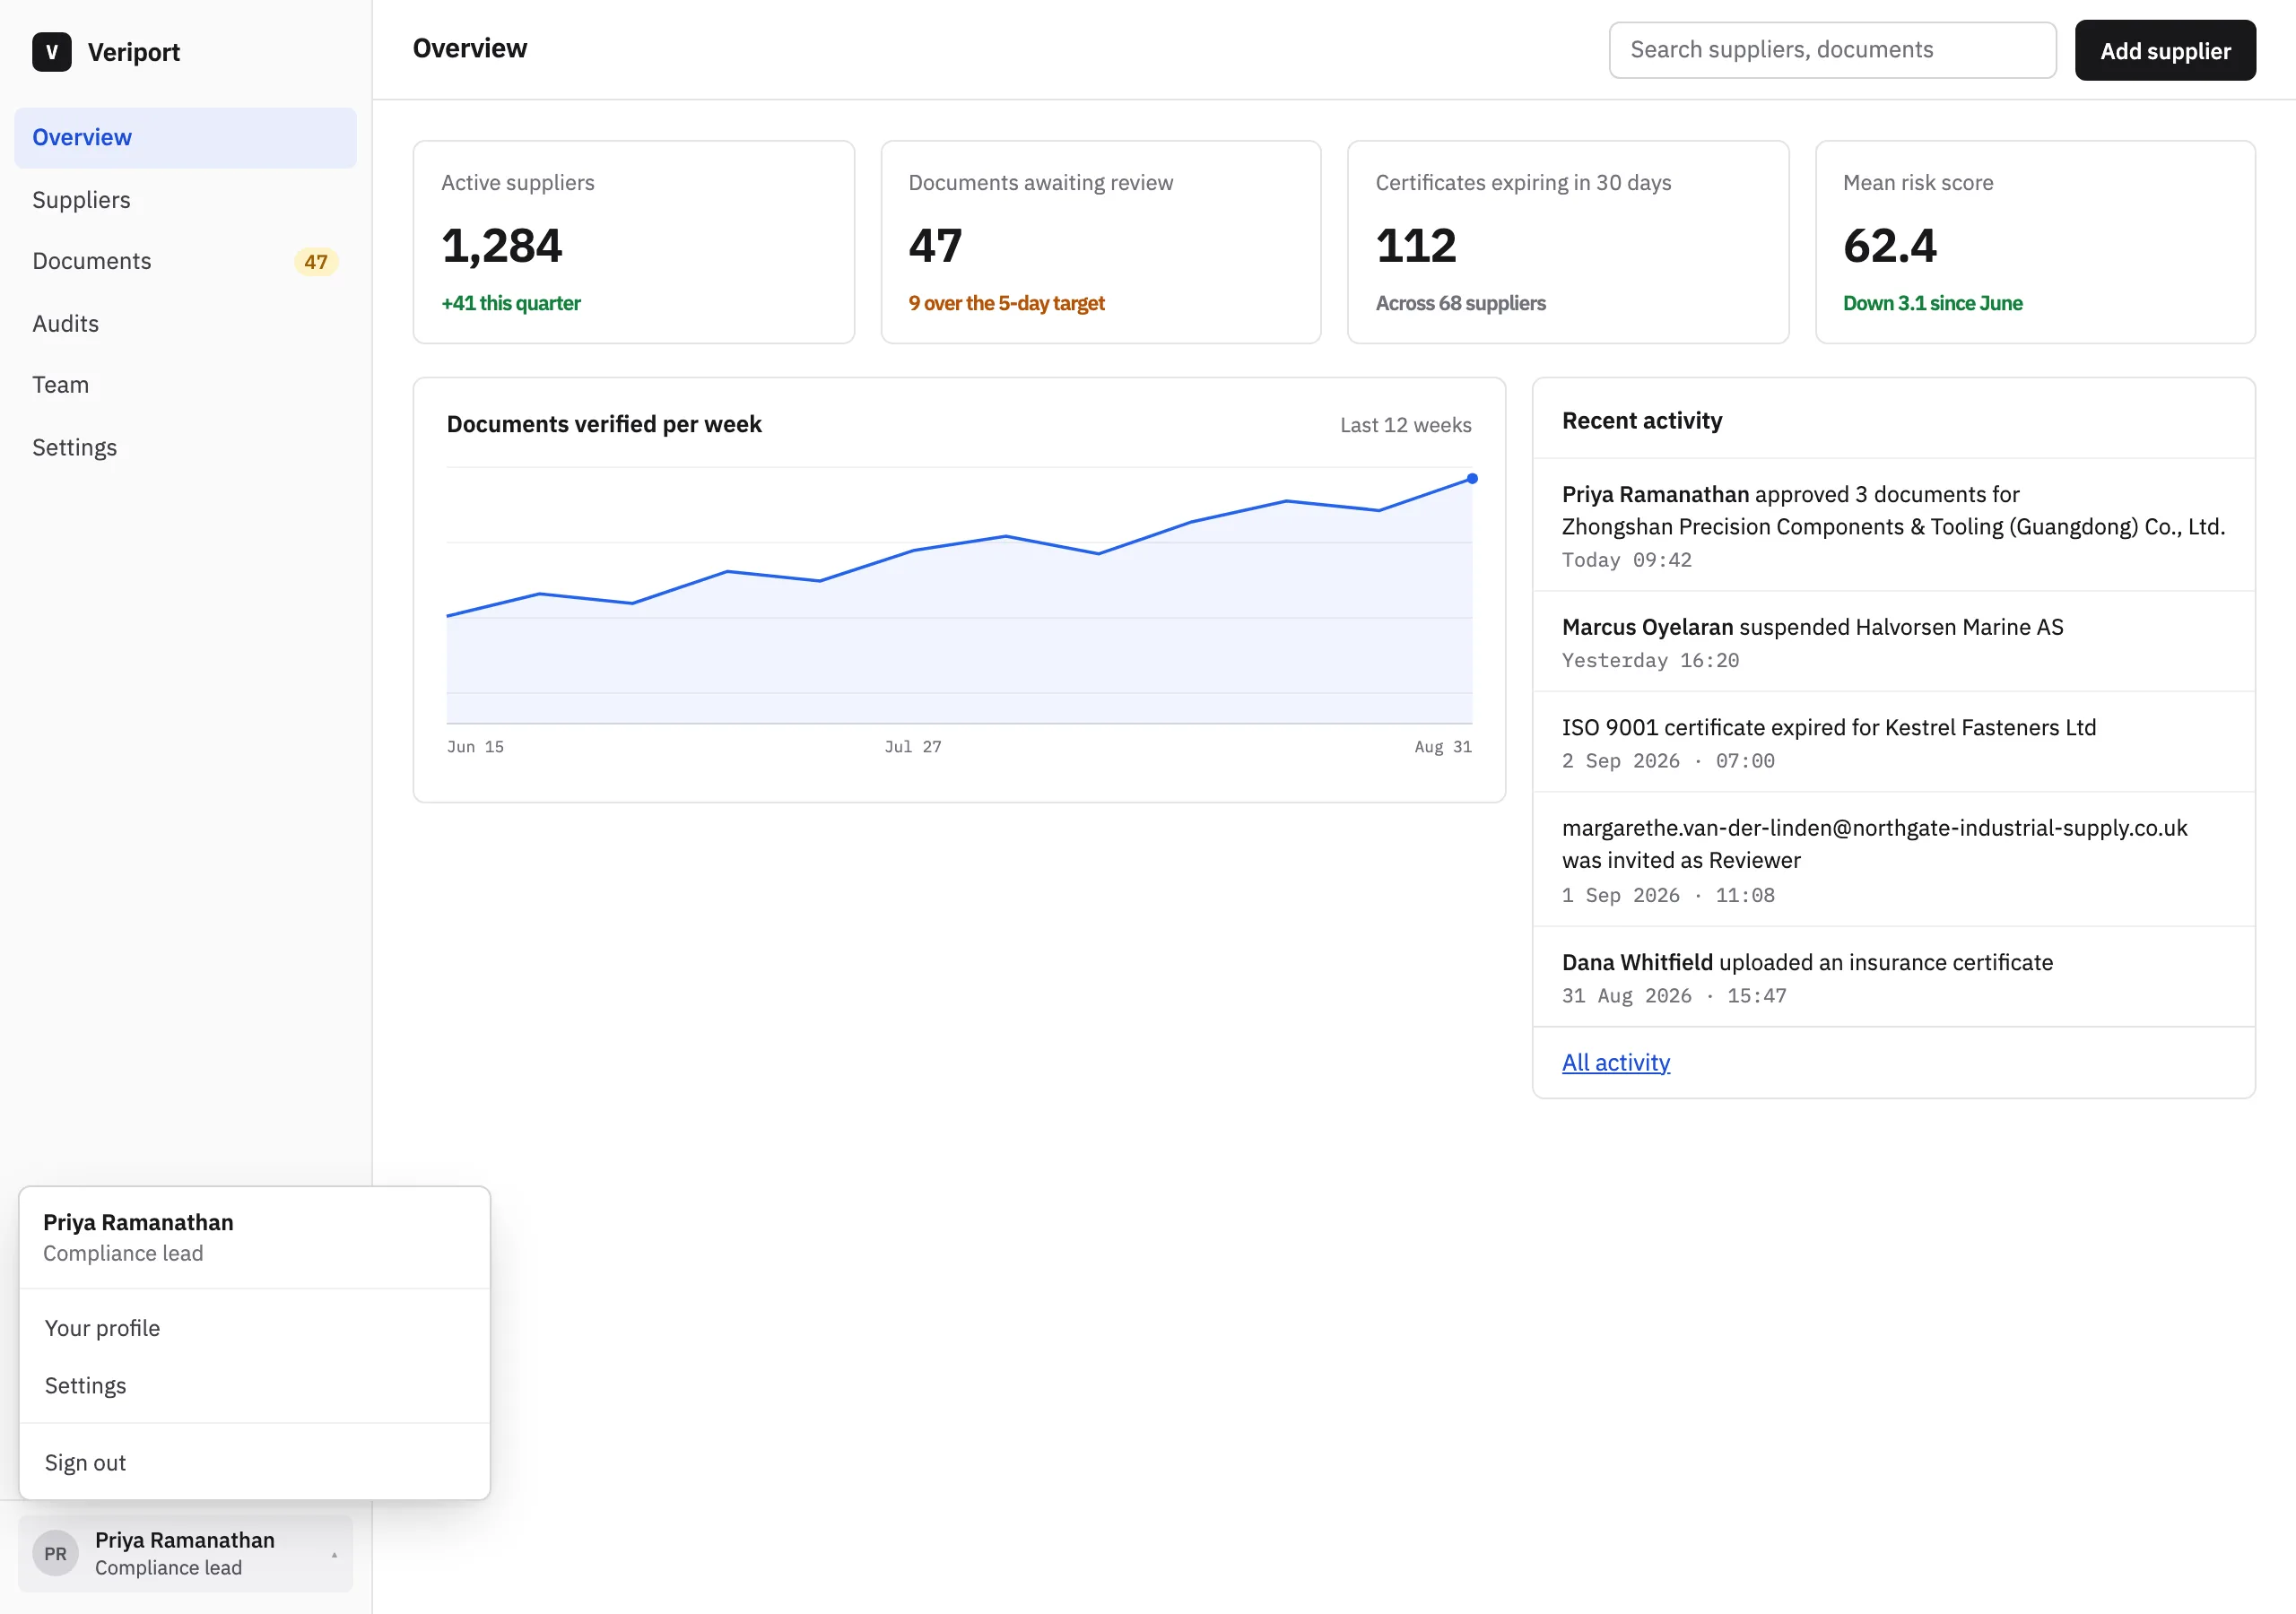2296x1614 pixels.
Task: Click the Certificates expiring in 30 days card
Action: click(x=1567, y=242)
